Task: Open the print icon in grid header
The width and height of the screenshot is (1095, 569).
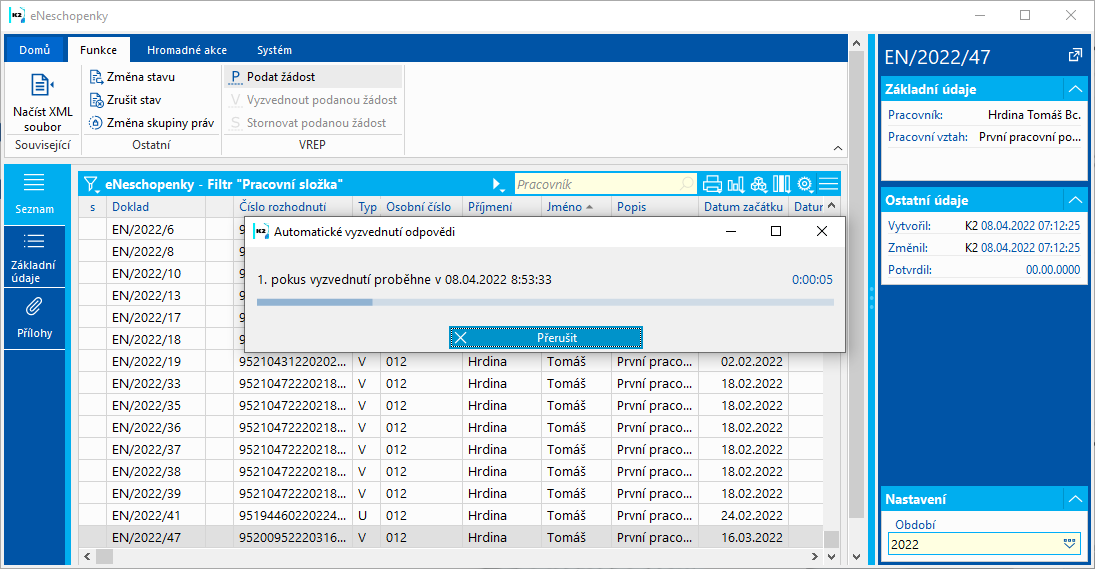Action: [x=713, y=184]
